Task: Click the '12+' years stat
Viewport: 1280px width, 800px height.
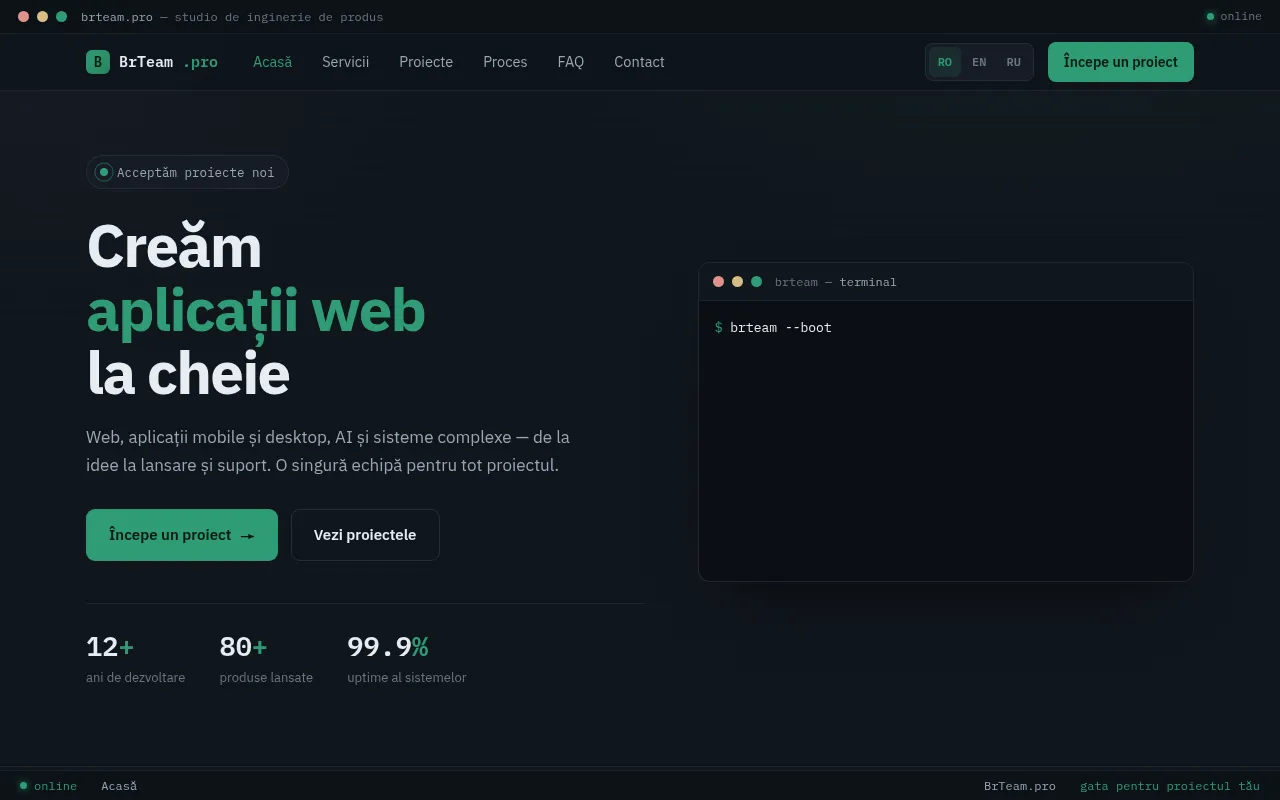Action: (x=110, y=647)
